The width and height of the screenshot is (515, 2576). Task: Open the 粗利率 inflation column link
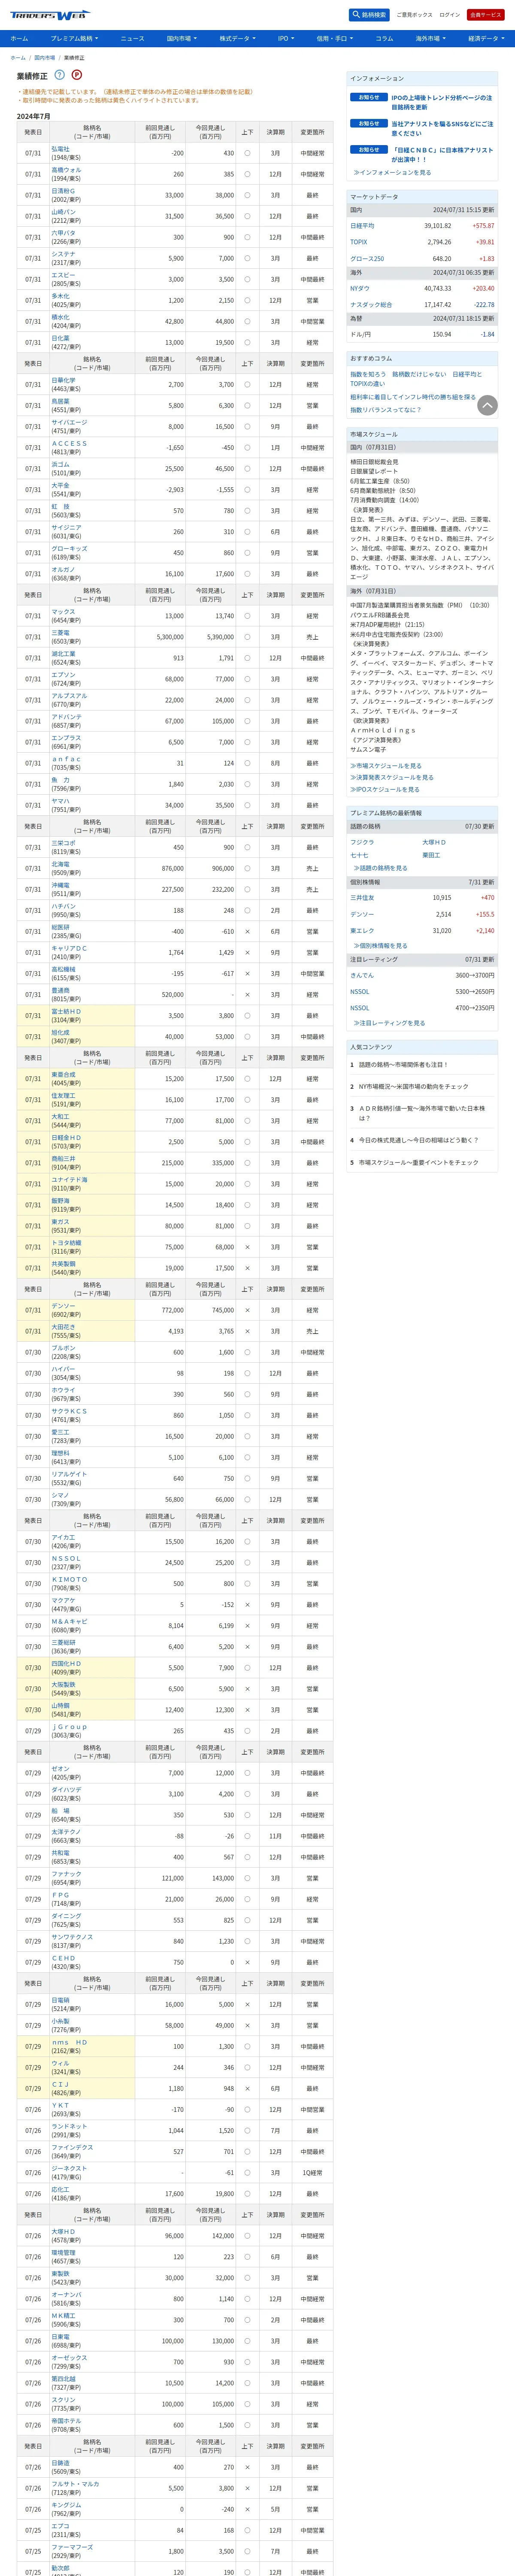click(413, 397)
